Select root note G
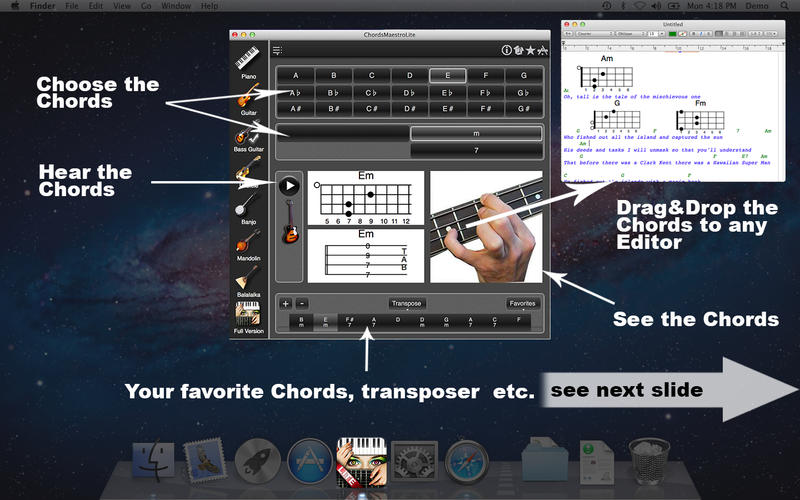The image size is (800, 500). pos(523,76)
